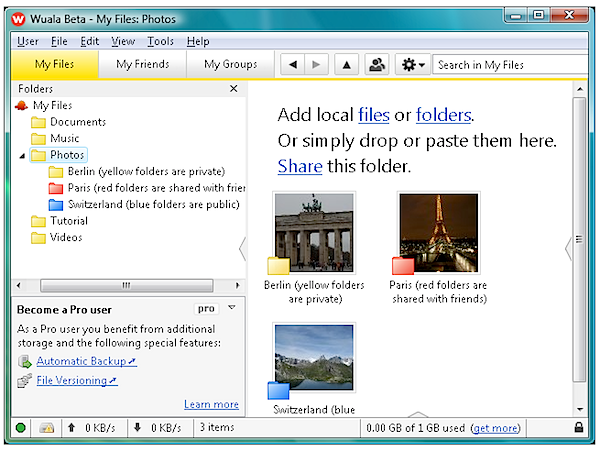The width and height of the screenshot is (600, 452).
Task: Click the folder tree scroll right arrow
Action: [x=238, y=286]
